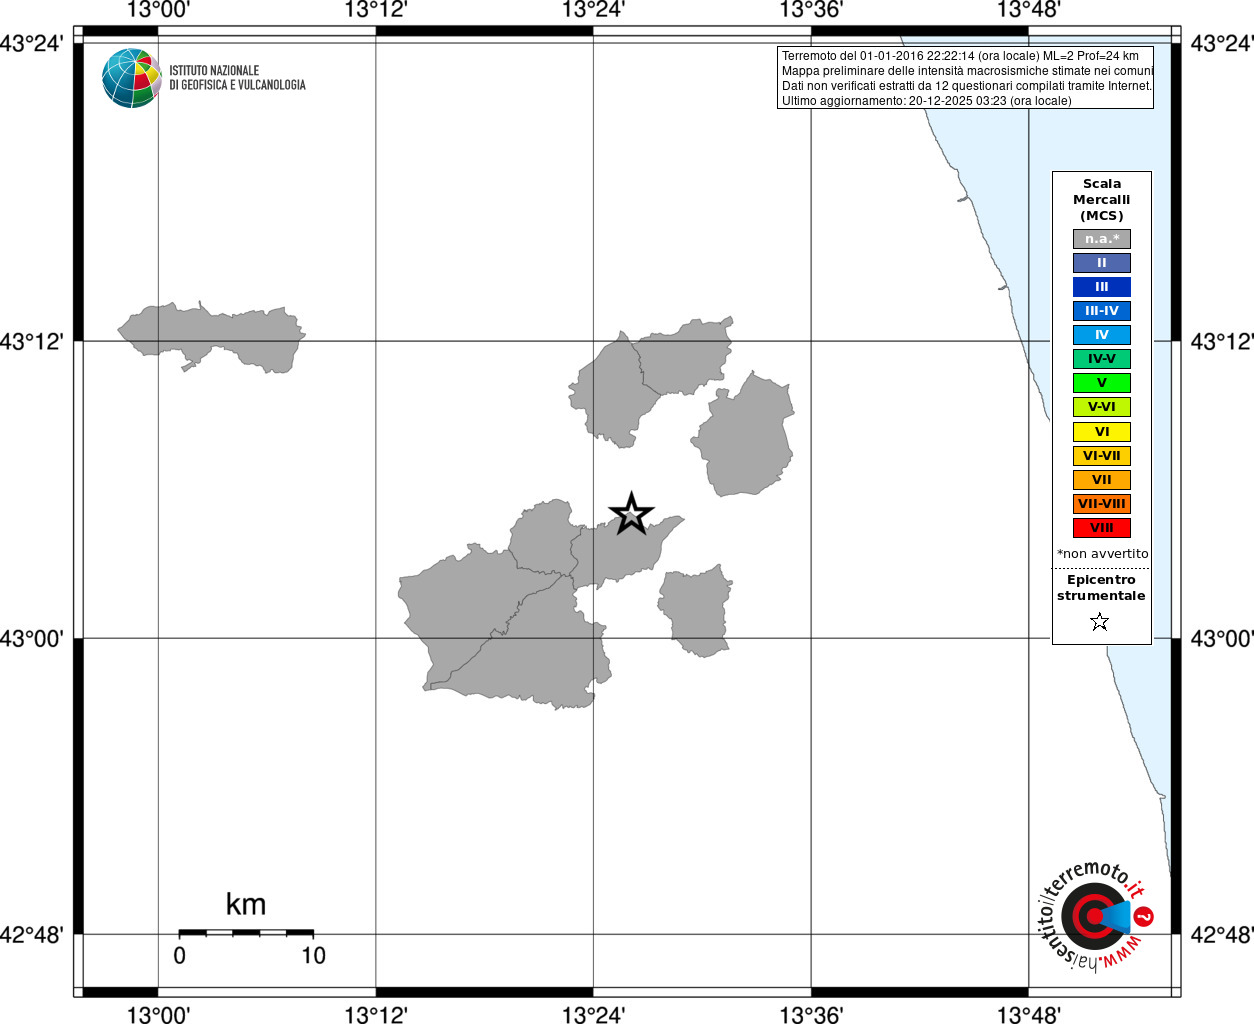This screenshot has height=1024, width=1254.
Task: Click the 'km' scale bar label
Action: pos(246,904)
